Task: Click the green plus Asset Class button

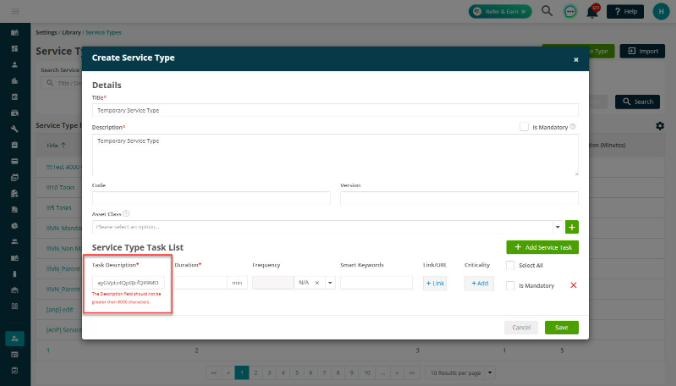Action: pos(572,227)
